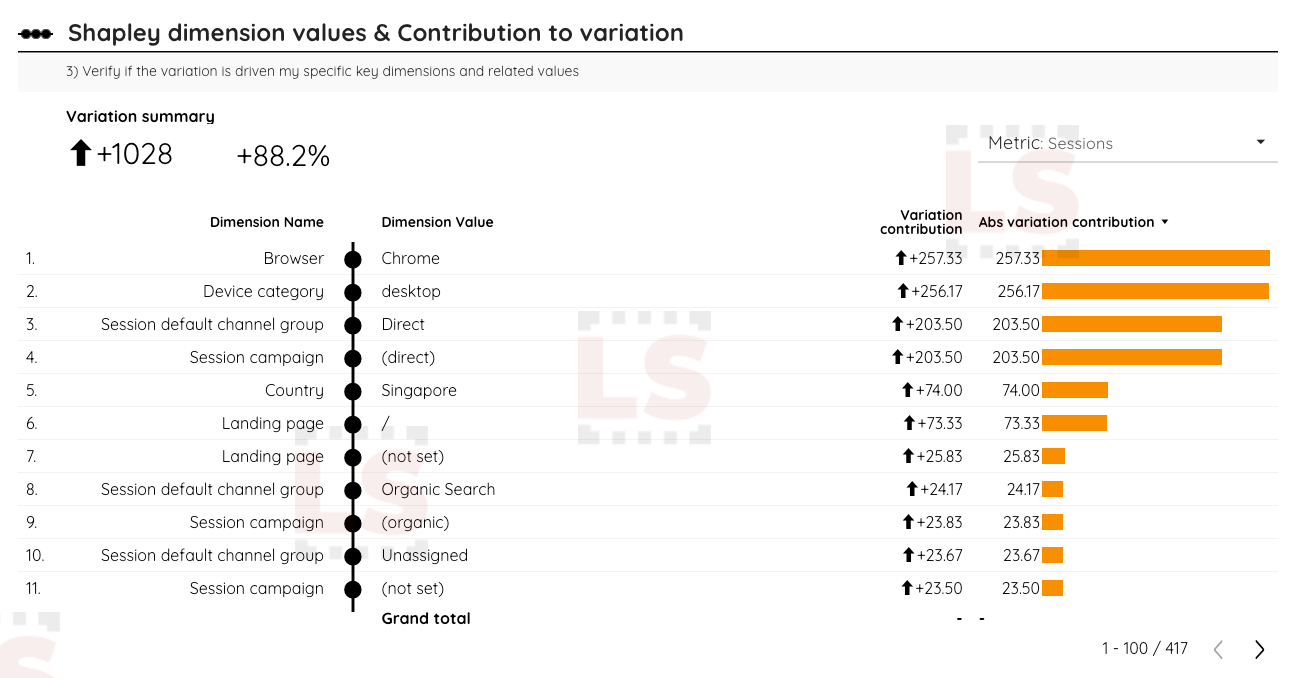Select the timeline dot next to Organic Search
The image size is (1297, 678).
[x=352, y=489]
